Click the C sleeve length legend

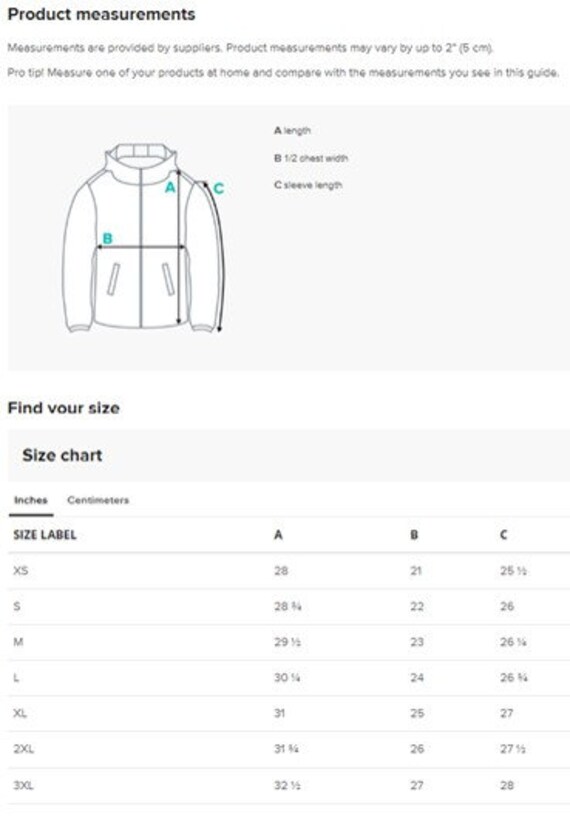(308, 185)
